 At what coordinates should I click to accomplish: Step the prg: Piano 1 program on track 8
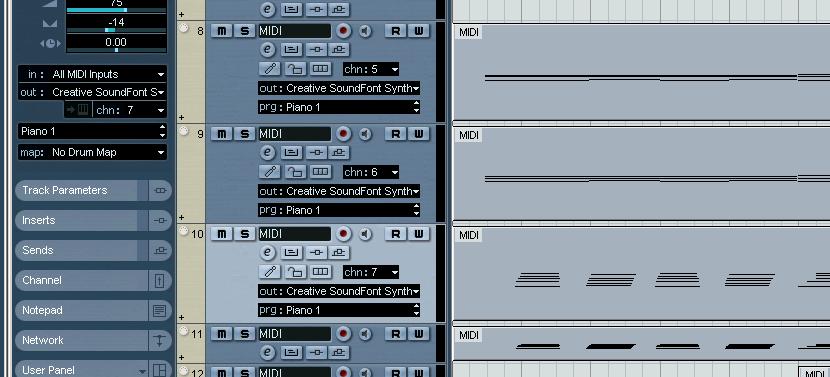point(416,107)
